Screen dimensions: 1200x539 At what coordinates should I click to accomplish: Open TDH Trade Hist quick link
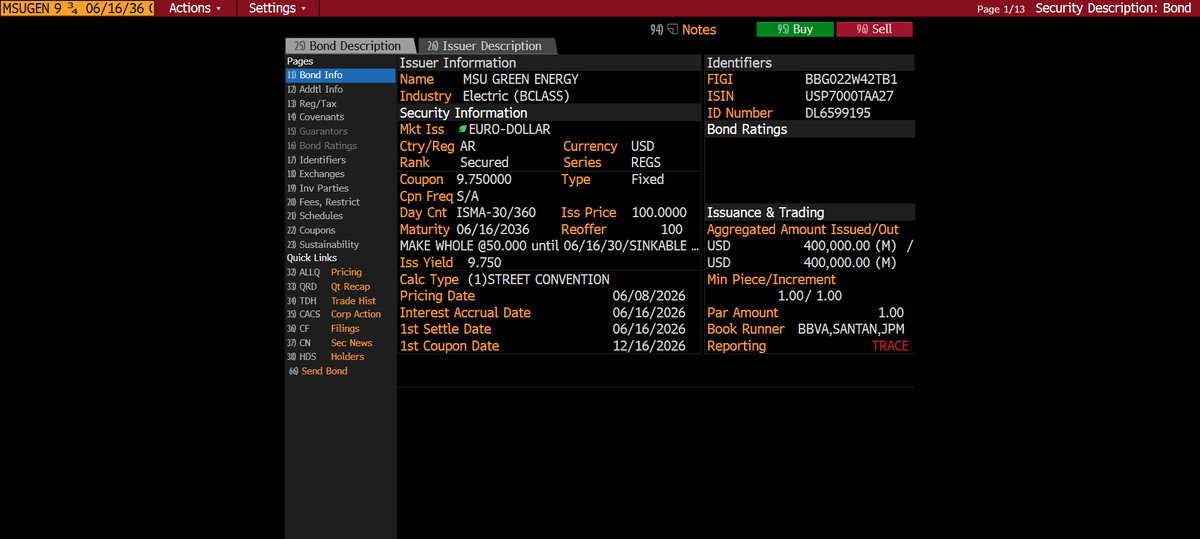coord(332,300)
